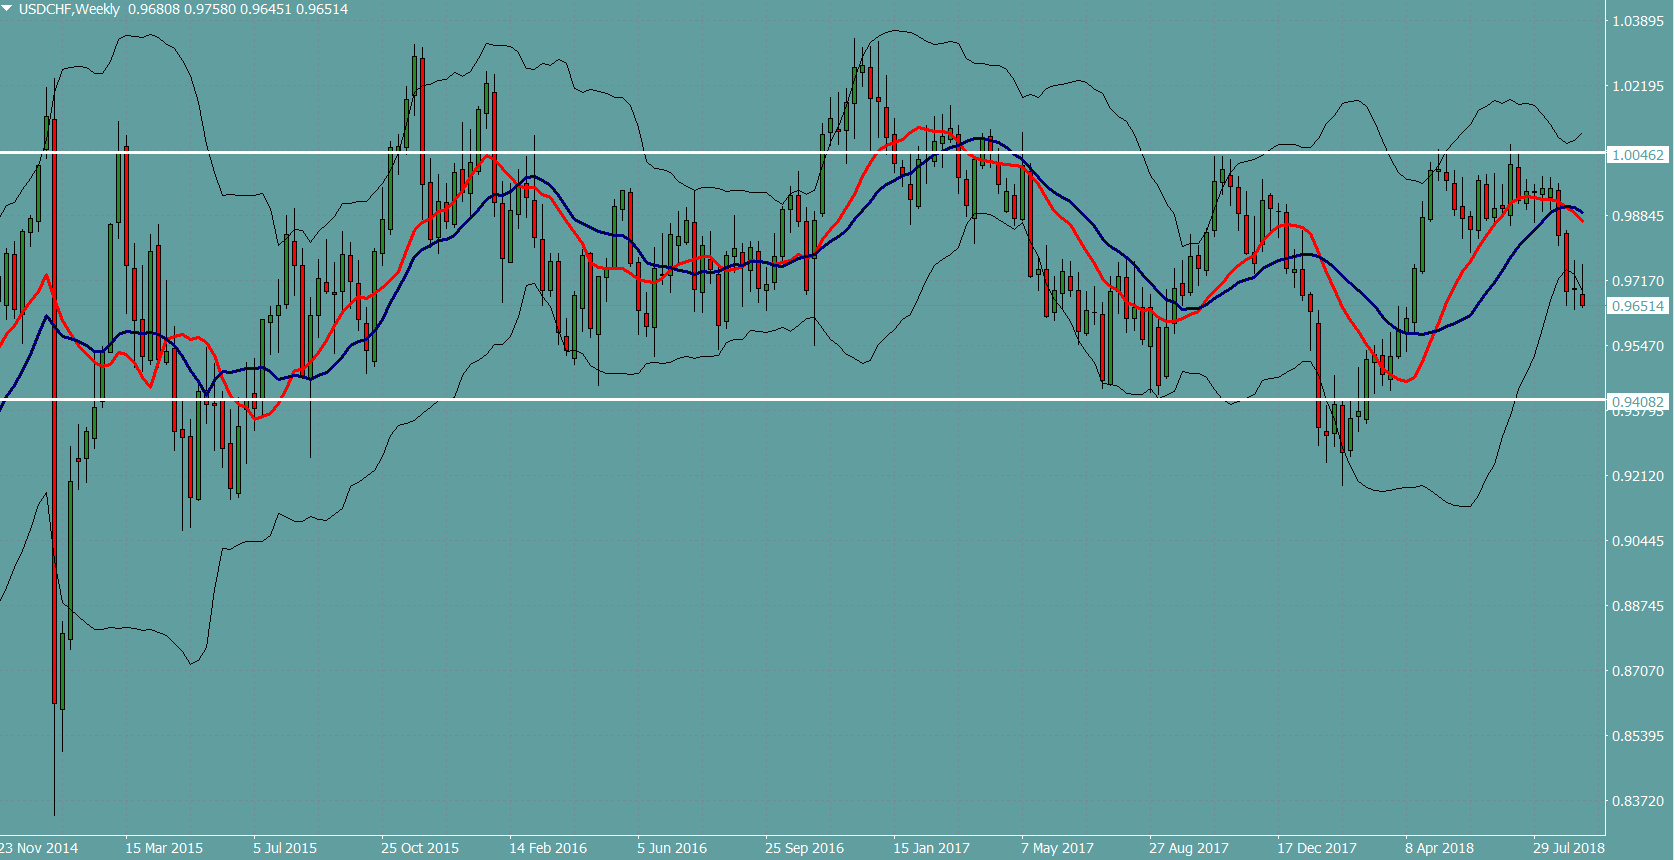The height and width of the screenshot is (860, 1675).
Task: Select the 1.00462 price tag on axis
Action: click(1638, 155)
